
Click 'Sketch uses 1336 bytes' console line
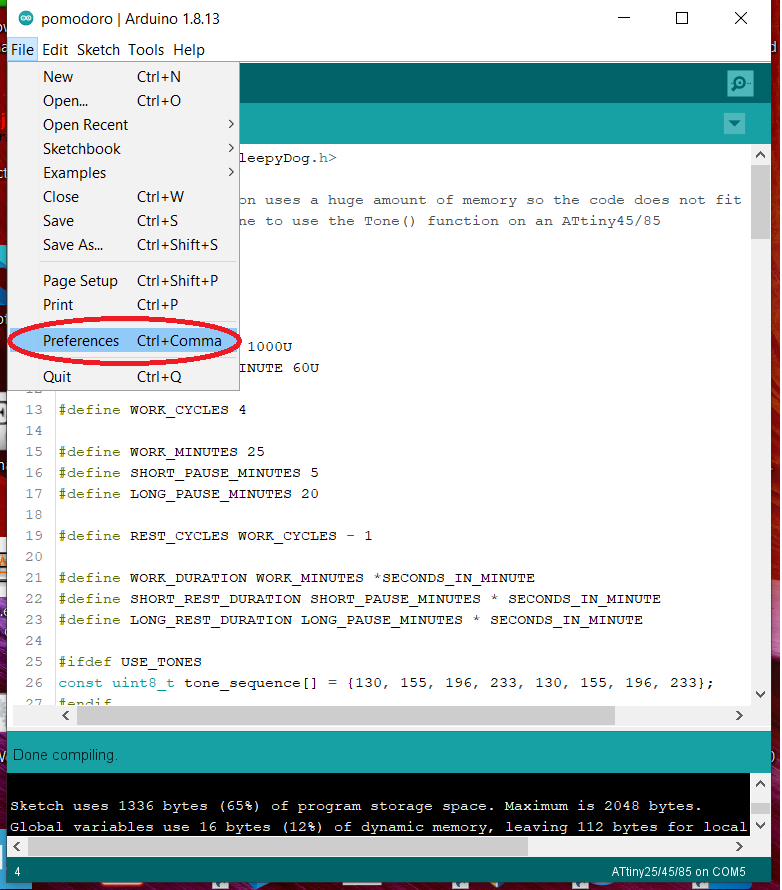356,806
